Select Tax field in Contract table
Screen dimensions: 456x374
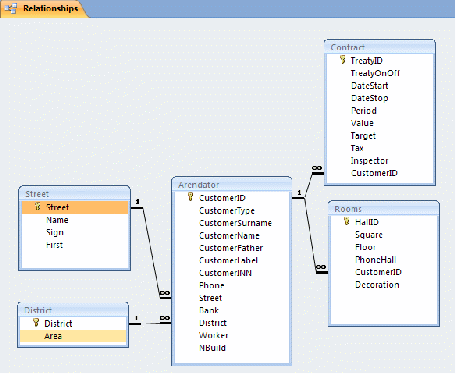point(357,148)
